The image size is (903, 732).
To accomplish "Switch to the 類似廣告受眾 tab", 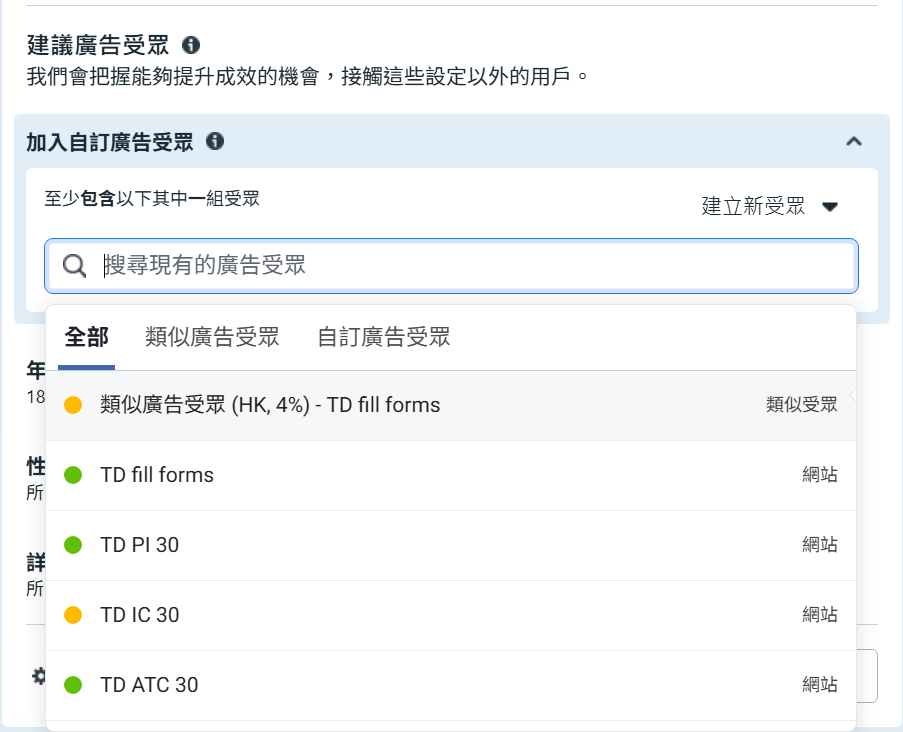I will click(212, 337).
